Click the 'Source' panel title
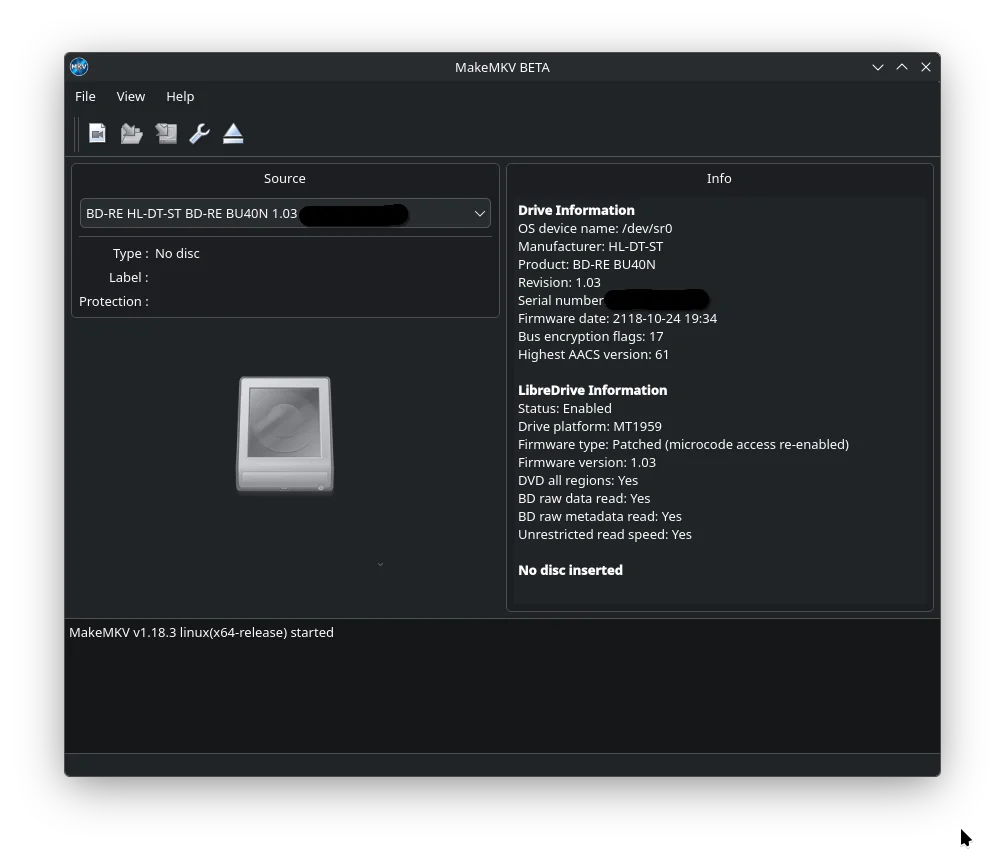This screenshot has height=853, width=1005. [285, 178]
